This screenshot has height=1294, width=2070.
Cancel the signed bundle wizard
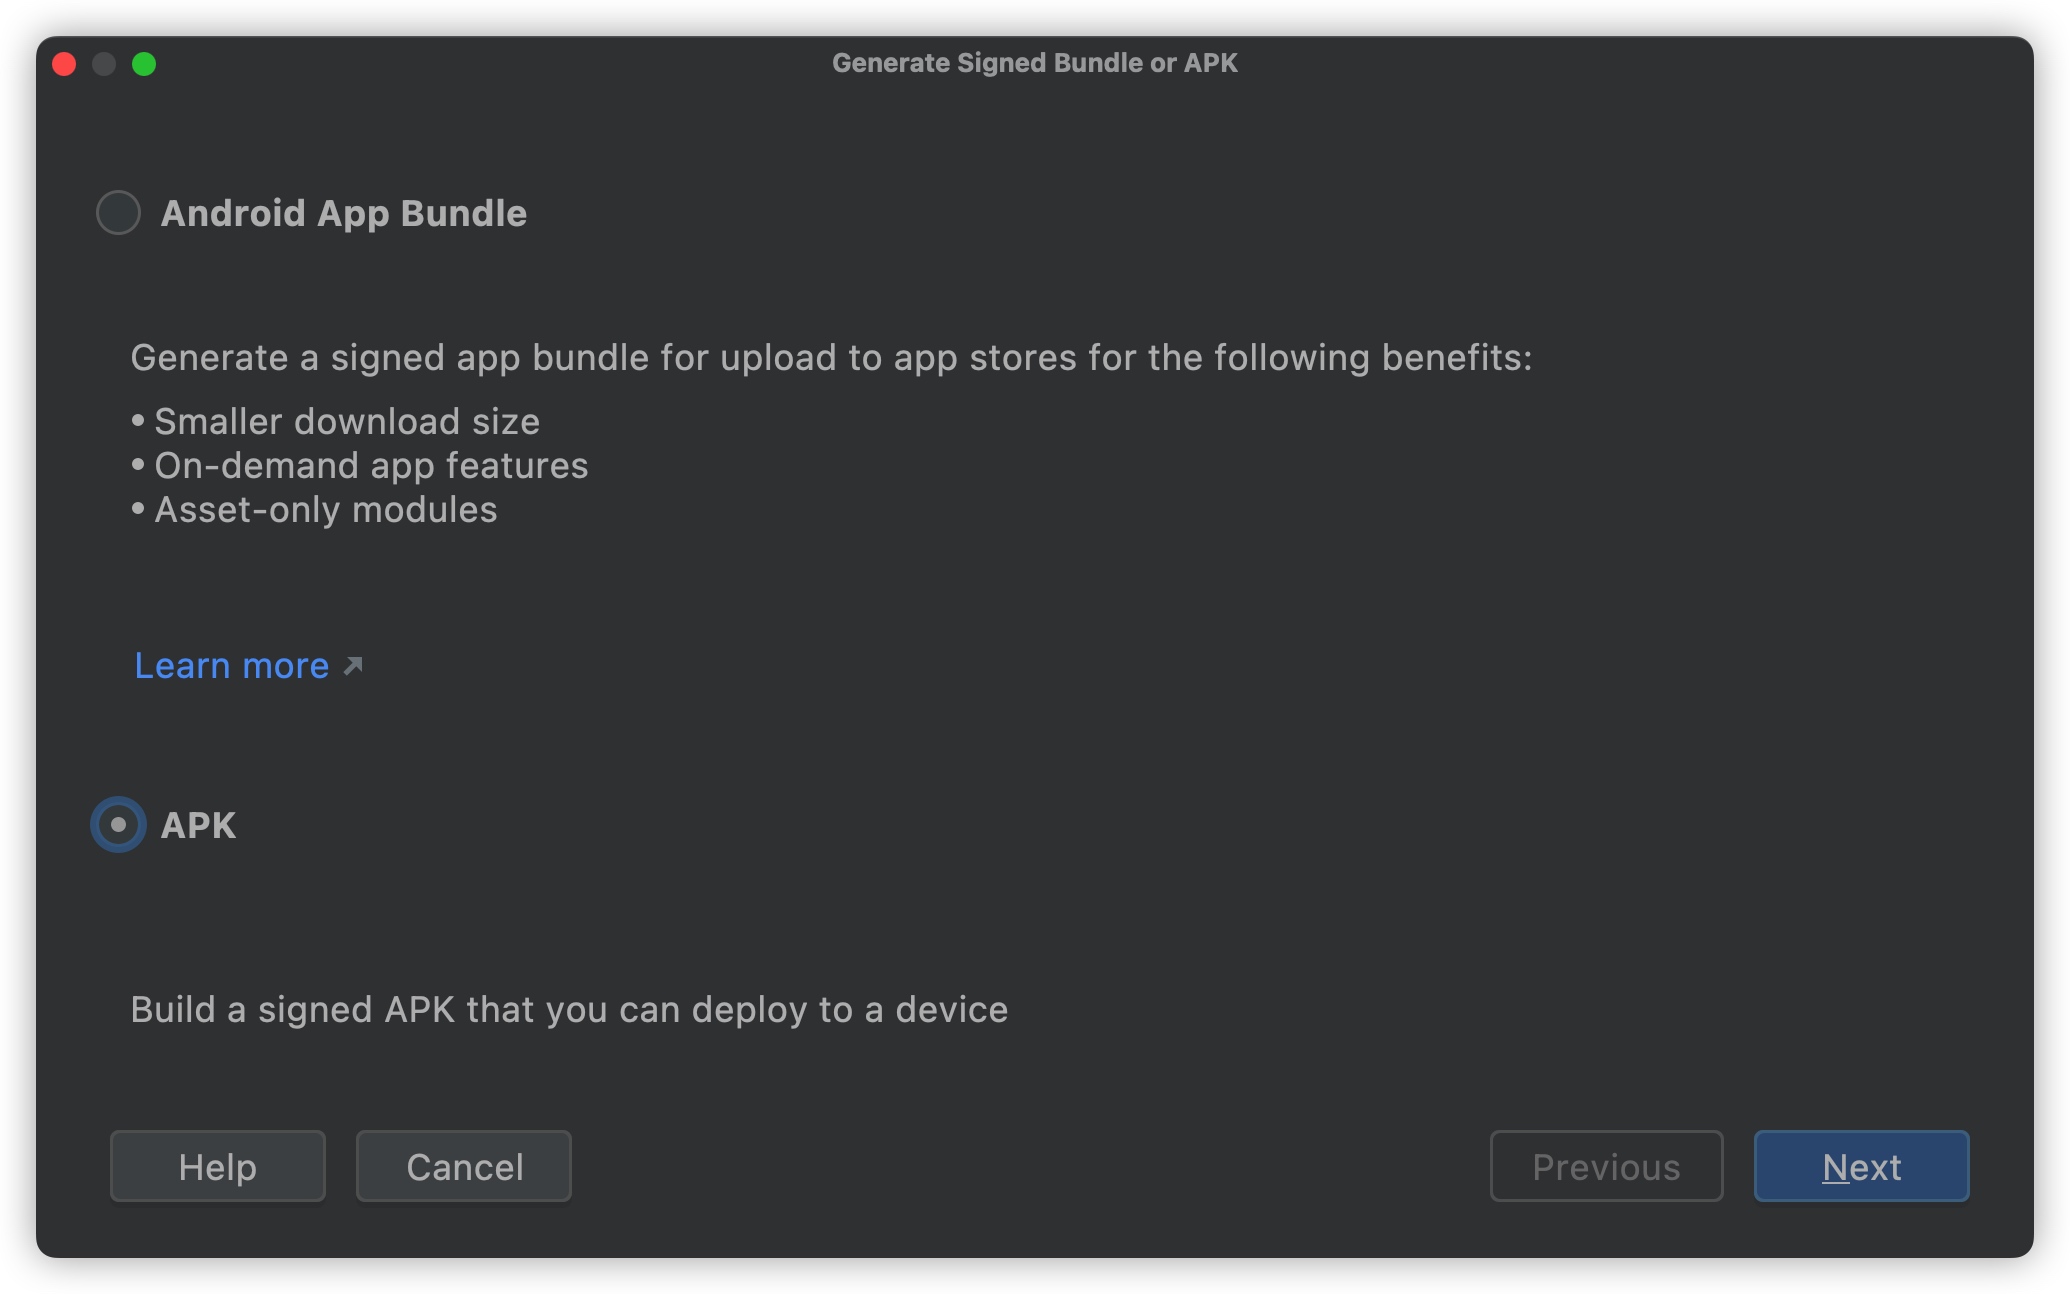464,1167
